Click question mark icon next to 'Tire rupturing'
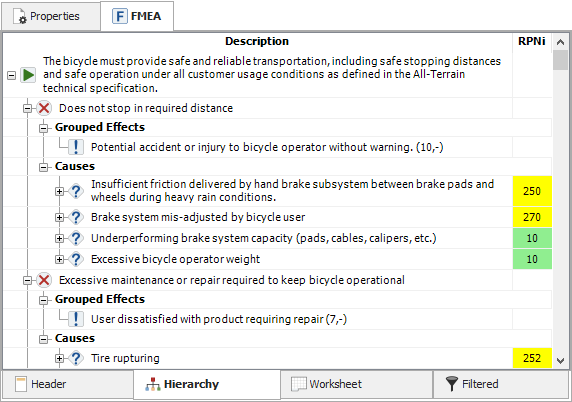572x402 pixels. tap(76, 358)
